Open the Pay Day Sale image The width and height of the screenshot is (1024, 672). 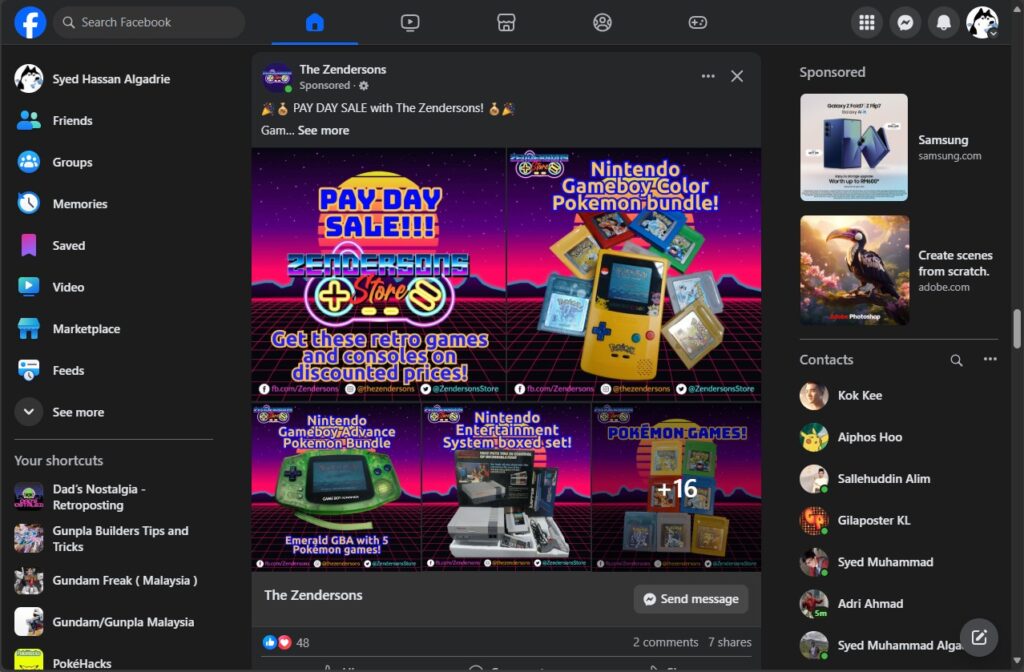pyautogui.click(x=379, y=274)
